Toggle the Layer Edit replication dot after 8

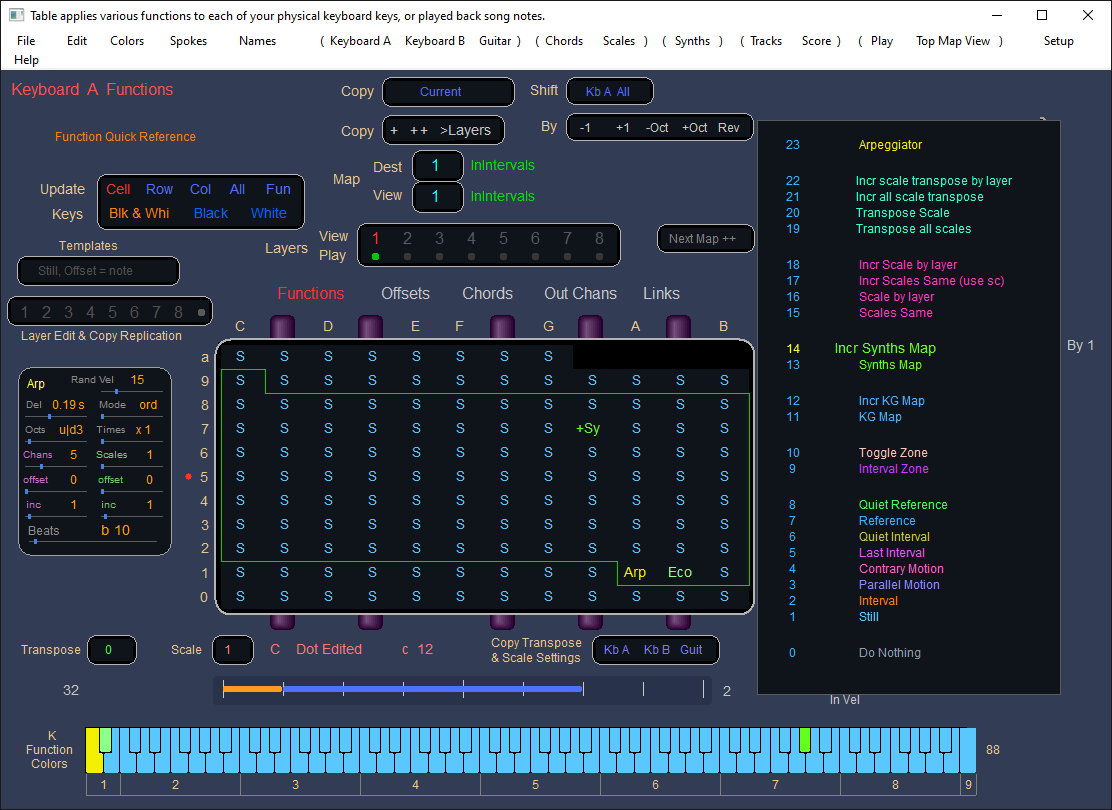[x=201, y=312]
